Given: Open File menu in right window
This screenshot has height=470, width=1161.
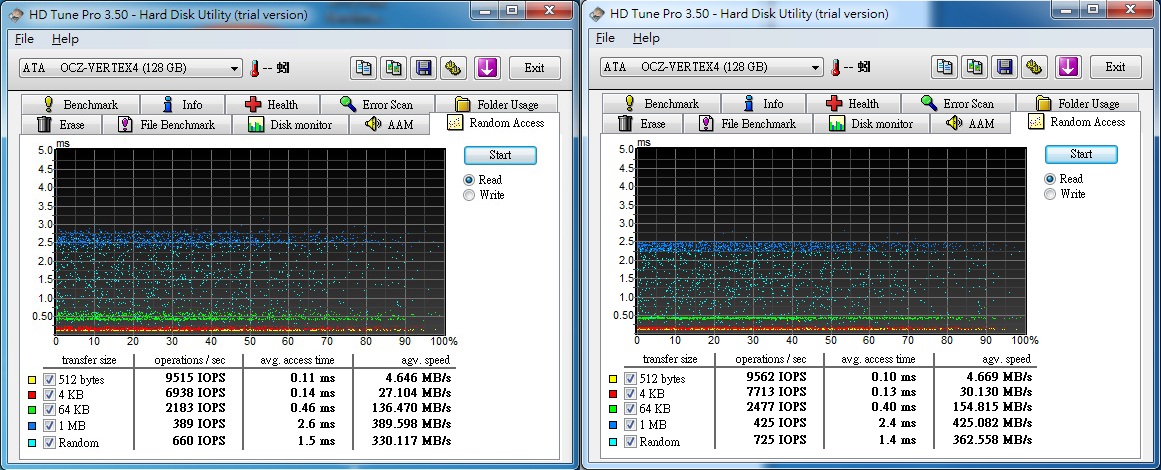Looking at the screenshot, I should tap(605, 38).
